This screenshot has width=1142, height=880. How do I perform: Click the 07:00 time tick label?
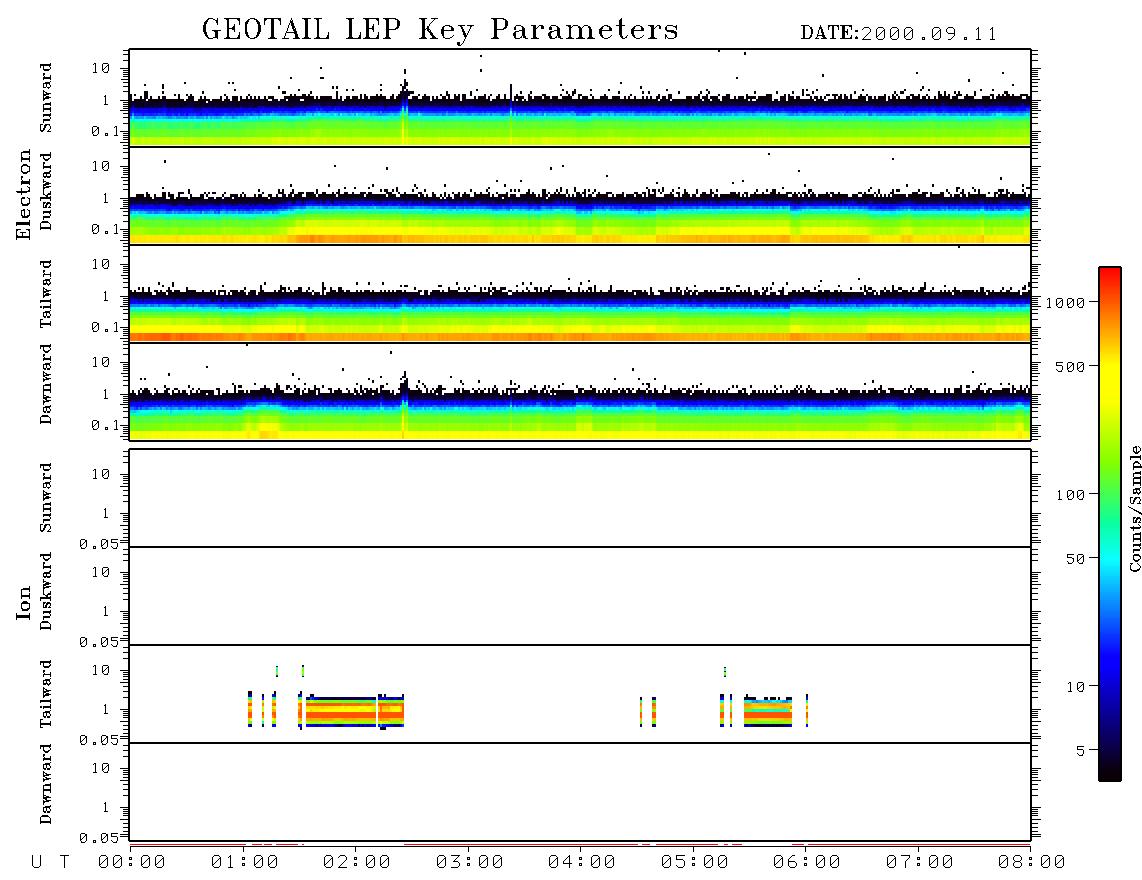(920, 863)
